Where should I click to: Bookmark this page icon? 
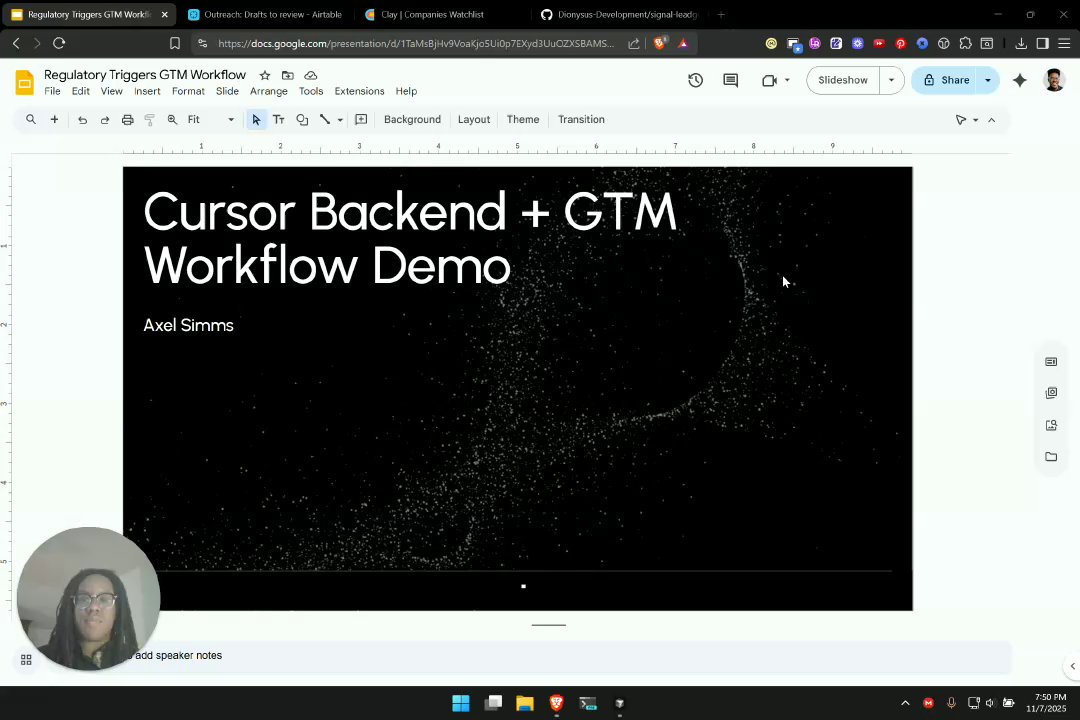click(175, 43)
